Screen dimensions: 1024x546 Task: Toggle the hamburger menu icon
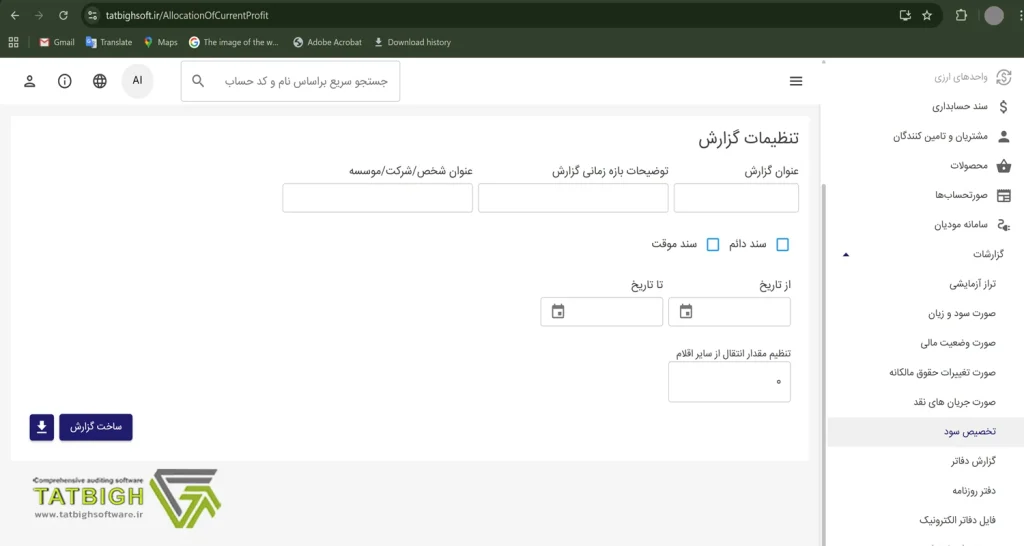796,81
